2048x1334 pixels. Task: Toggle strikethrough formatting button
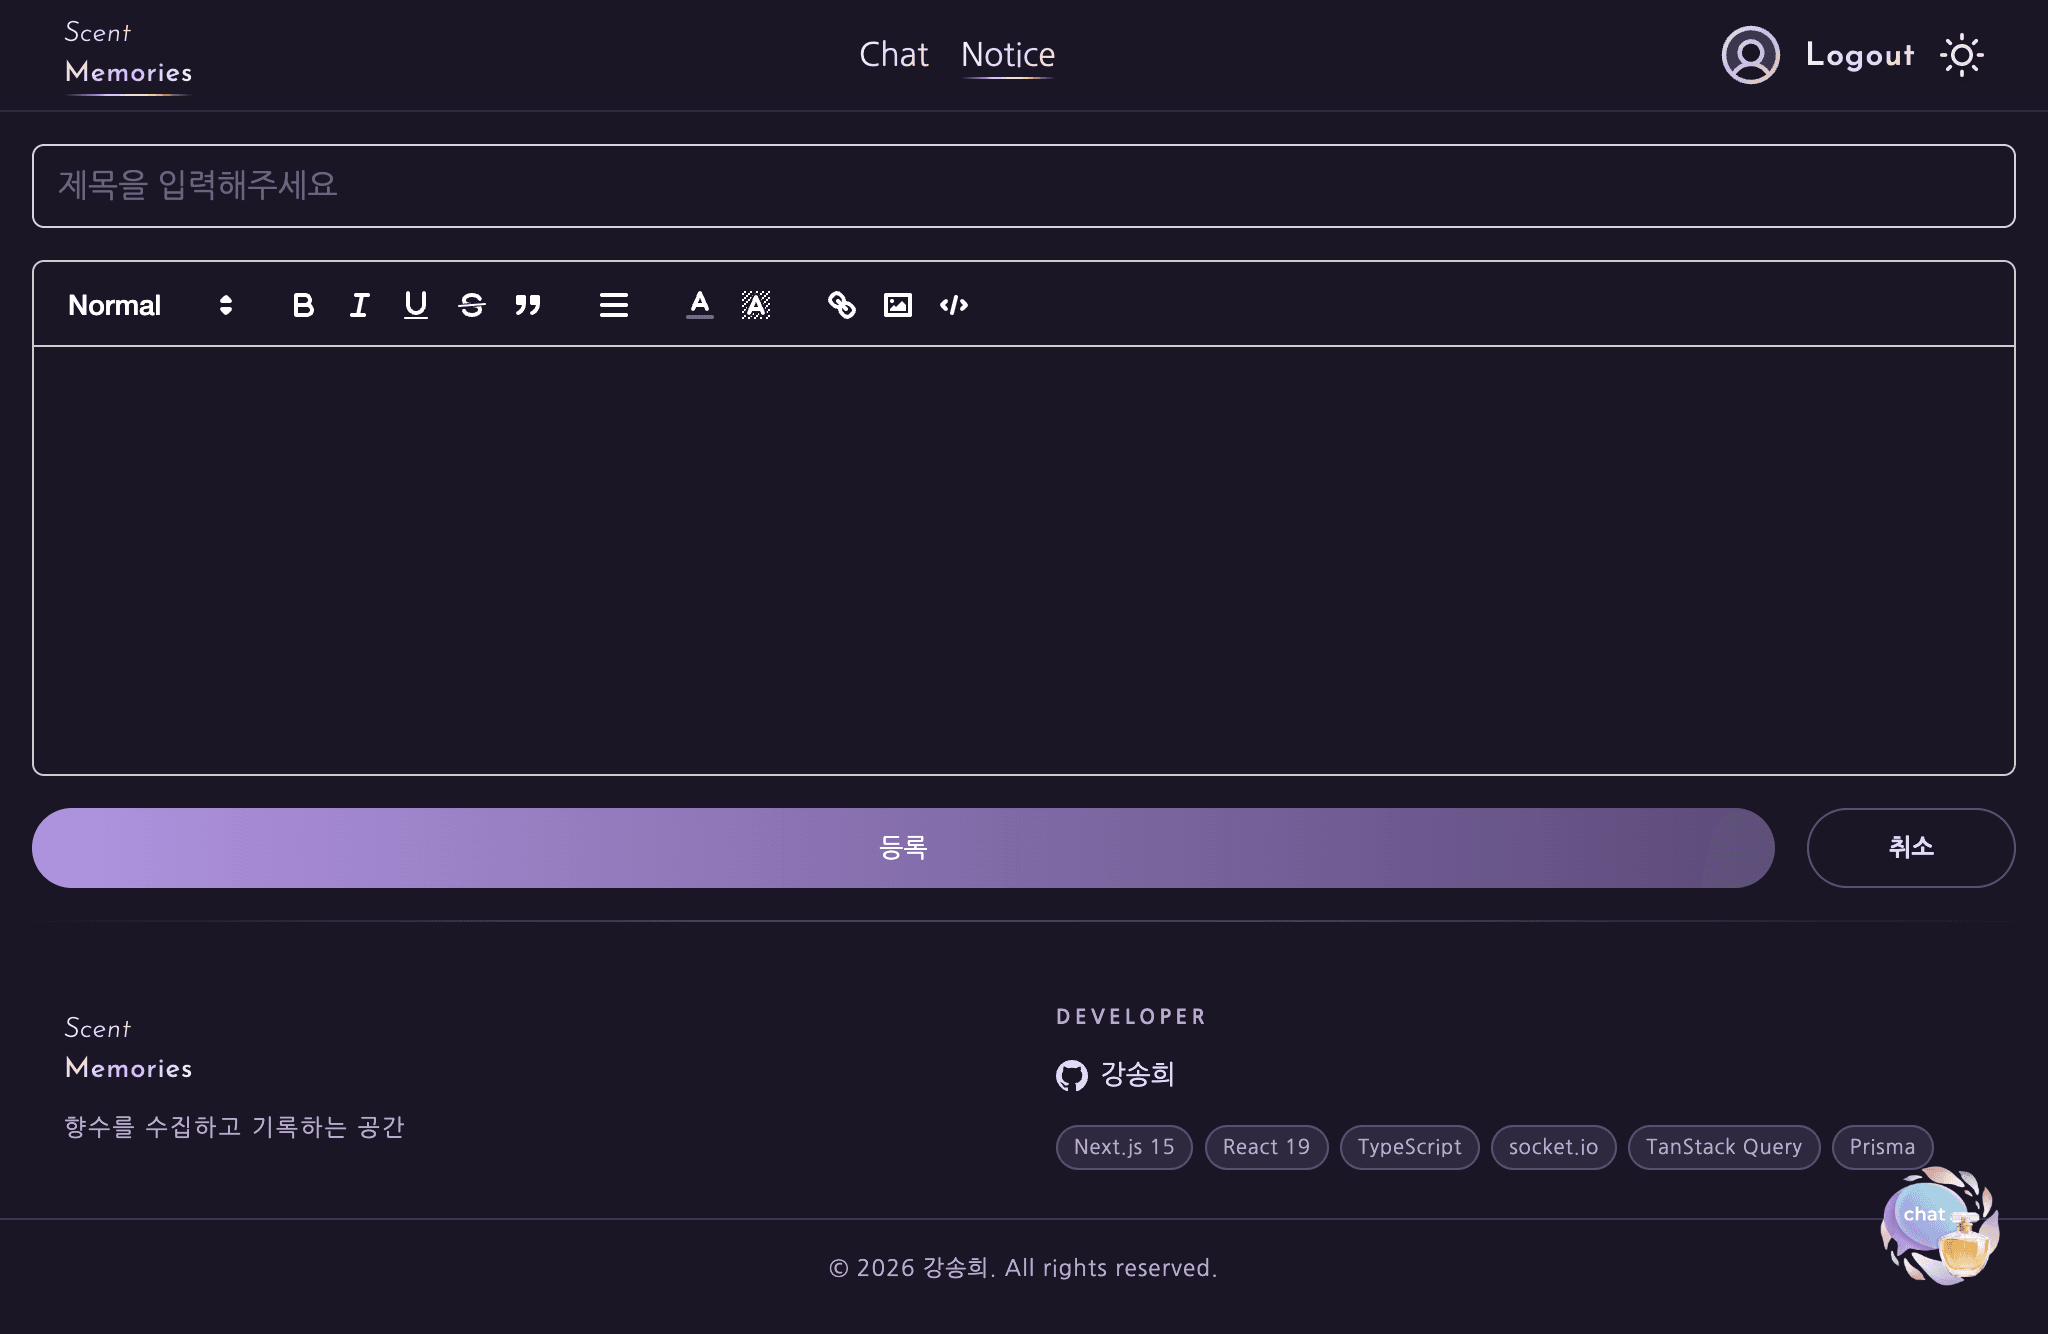click(x=471, y=305)
